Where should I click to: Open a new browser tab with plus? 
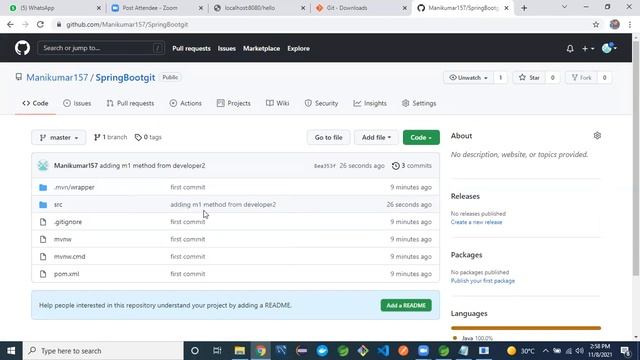[x=524, y=8]
